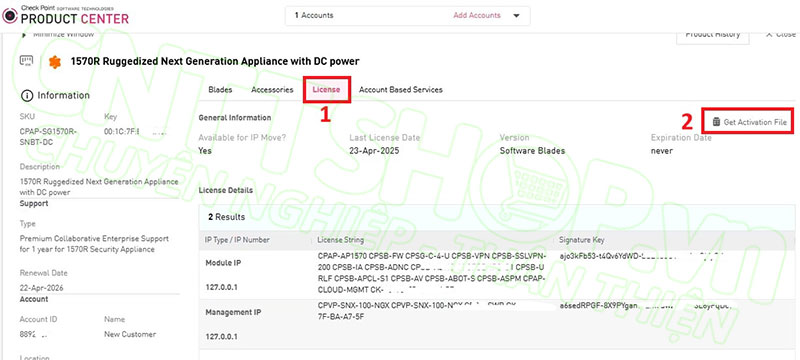Click the Available for IP Move value Yes
The image size is (800, 360).
[205, 151]
